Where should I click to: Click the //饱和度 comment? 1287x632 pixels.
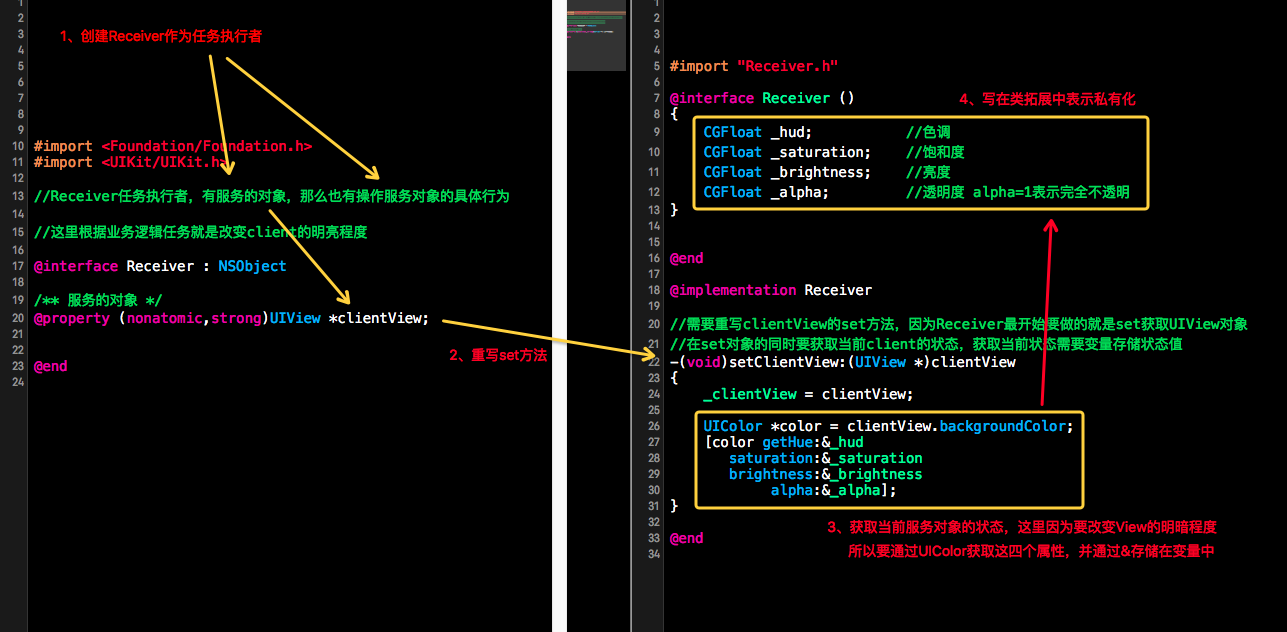point(935,152)
